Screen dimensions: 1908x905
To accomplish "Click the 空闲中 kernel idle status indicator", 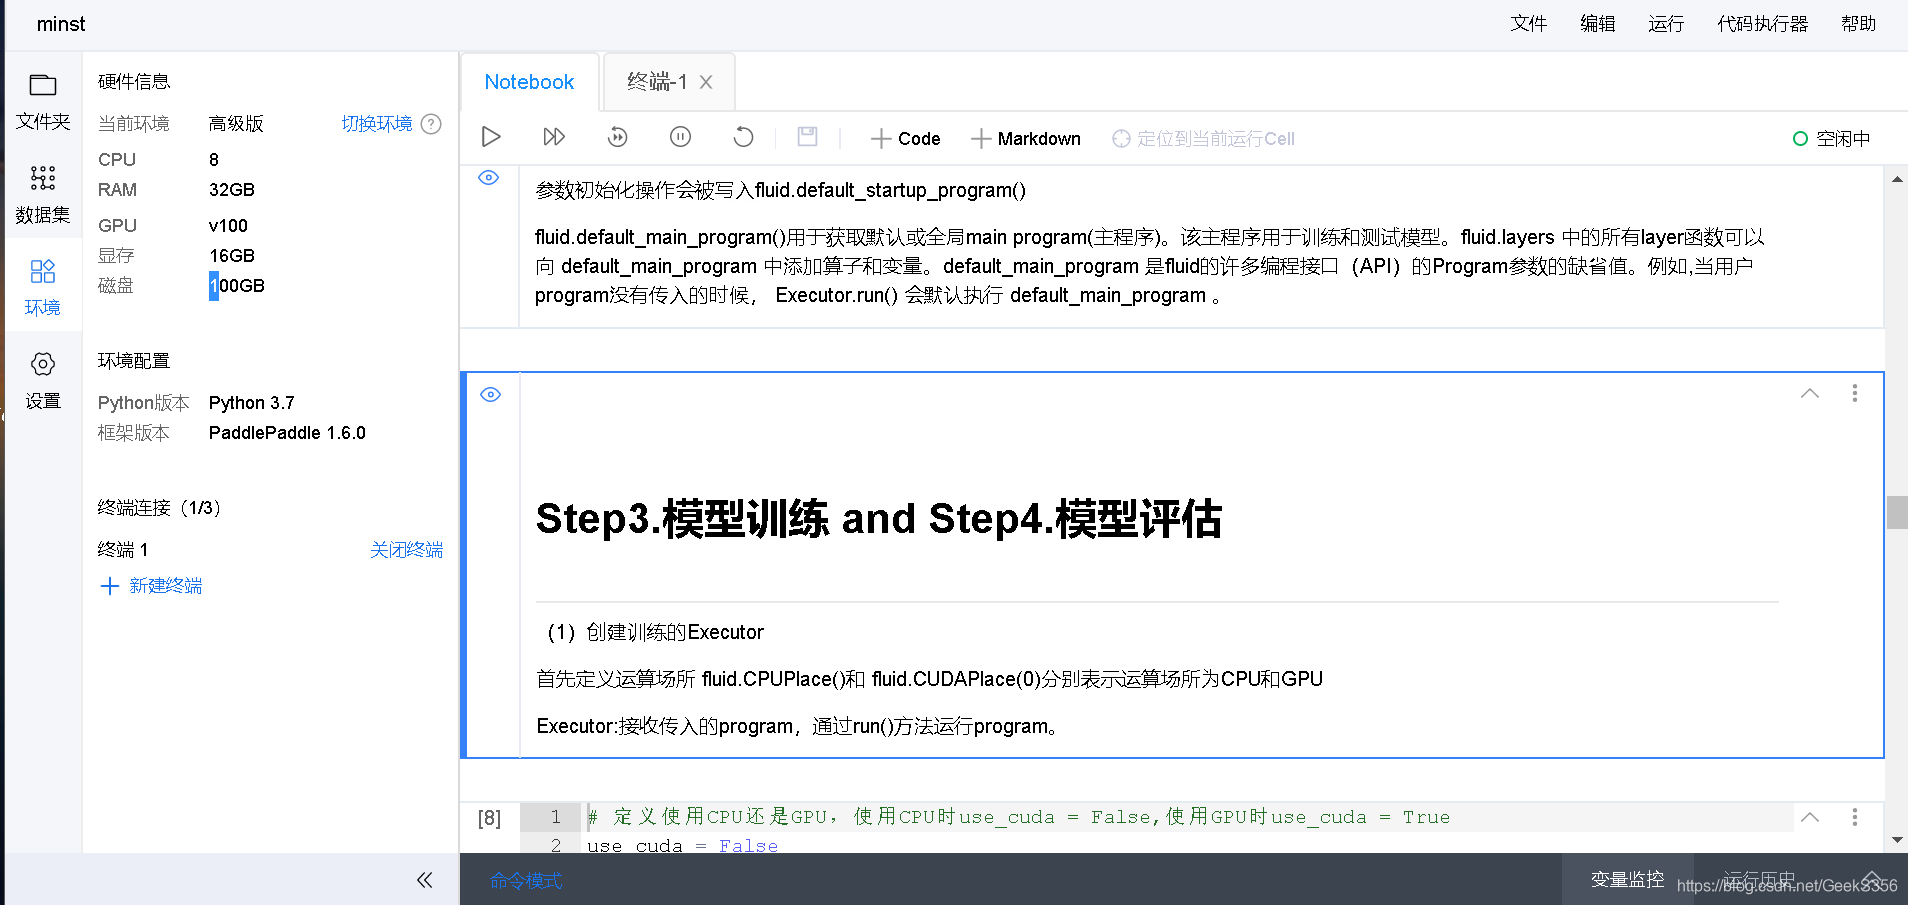I will click(x=1831, y=139).
